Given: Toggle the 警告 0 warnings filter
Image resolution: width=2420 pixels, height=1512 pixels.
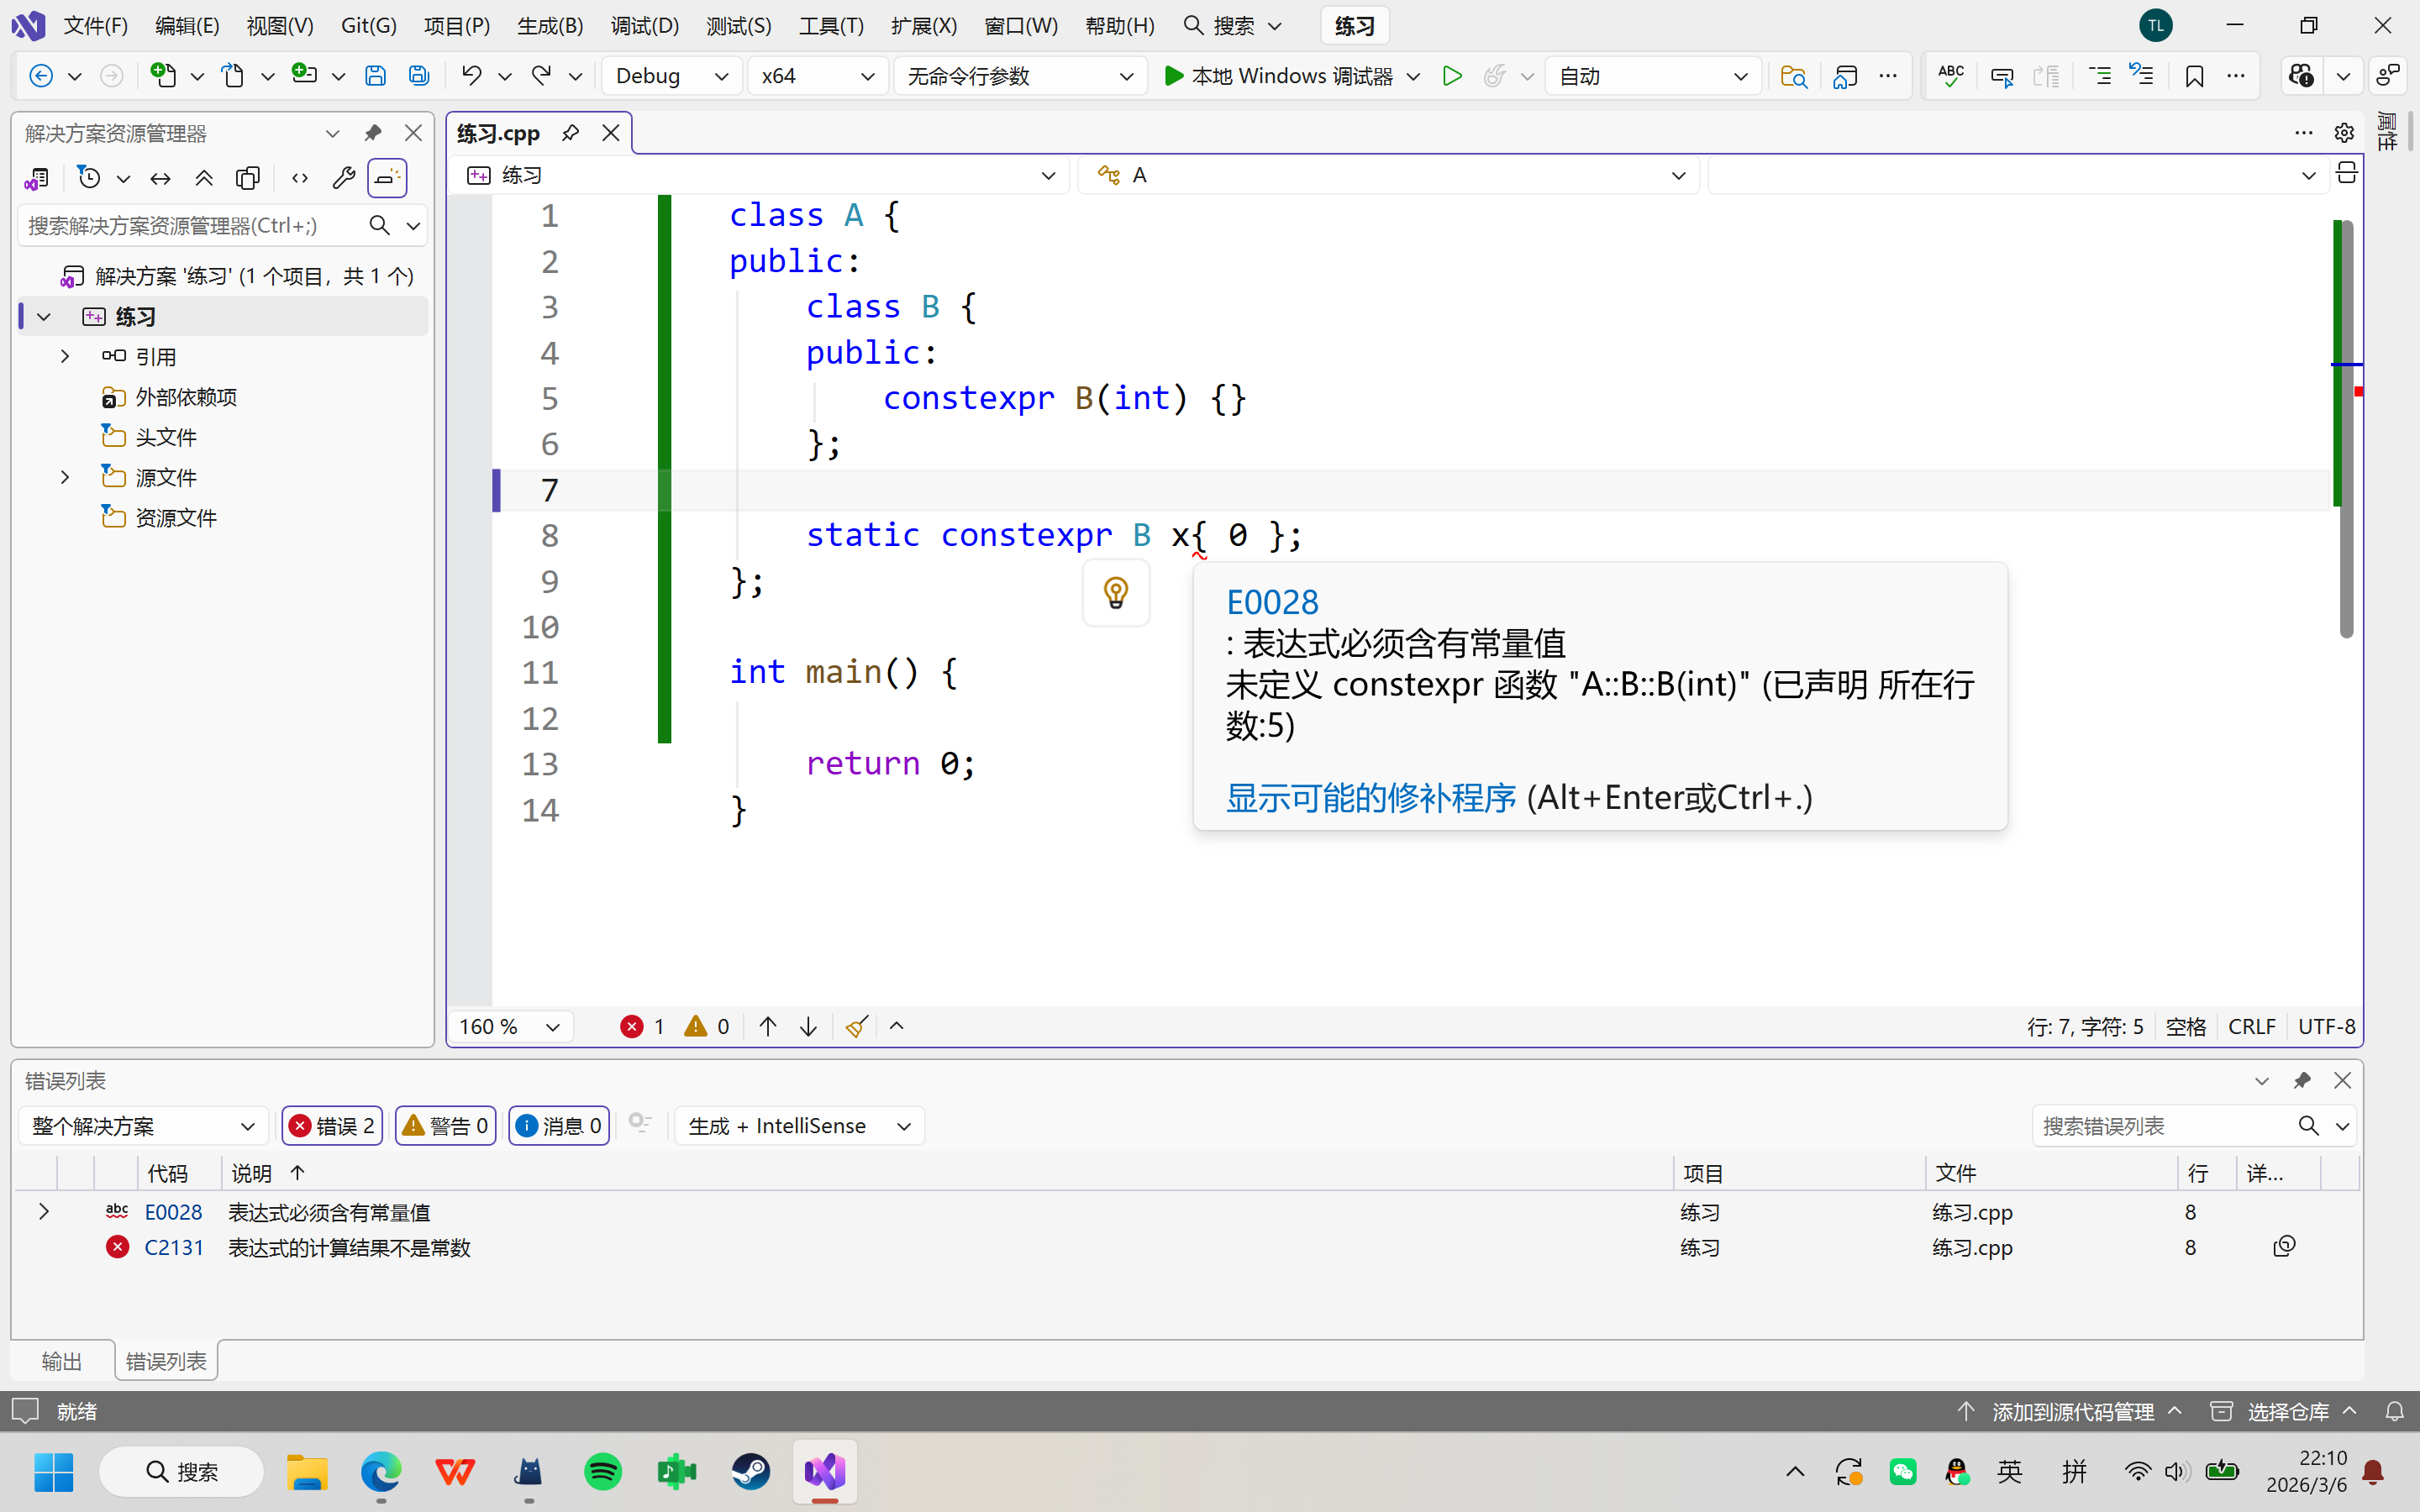Looking at the screenshot, I should [446, 1126].
